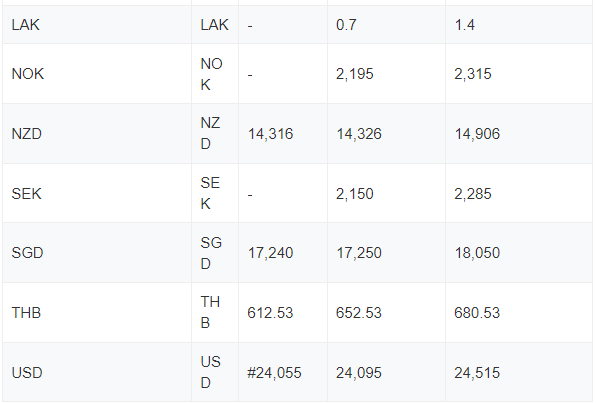Click the SEK sell rate 2,285
The height and width of the screenshot is (403, 596).
[473, 194]
